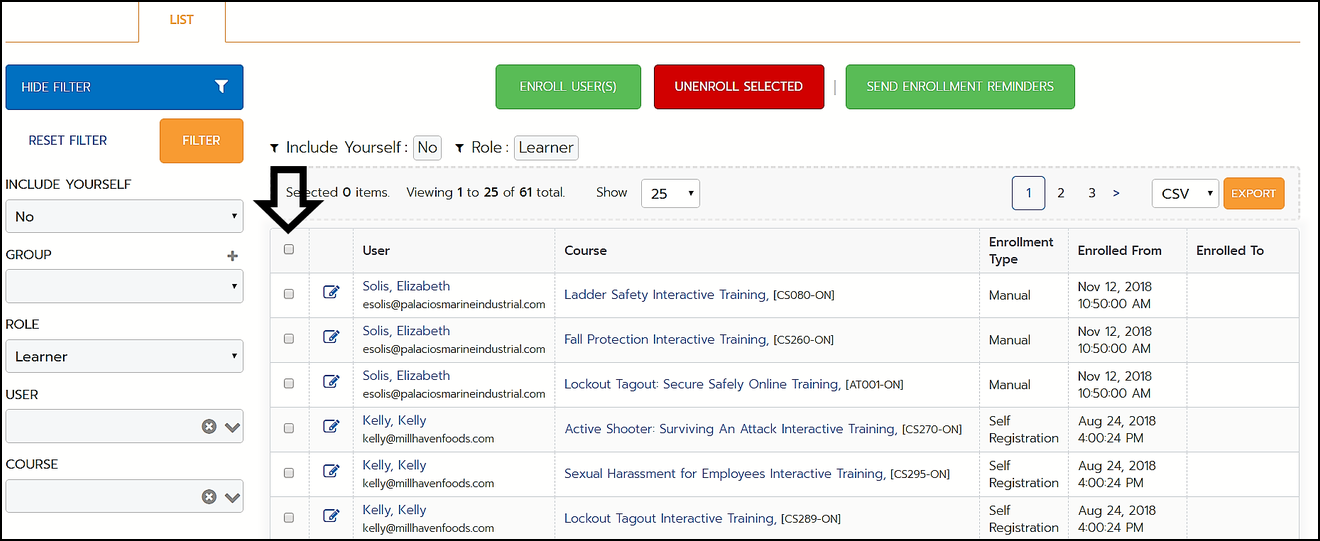Open the CSV export format dropdown
1320x541 pixels.
1185,194
